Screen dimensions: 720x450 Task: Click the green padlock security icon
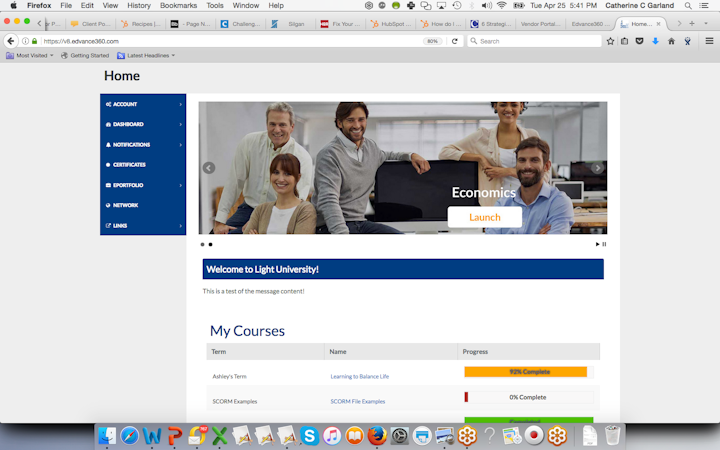(34, 41)
